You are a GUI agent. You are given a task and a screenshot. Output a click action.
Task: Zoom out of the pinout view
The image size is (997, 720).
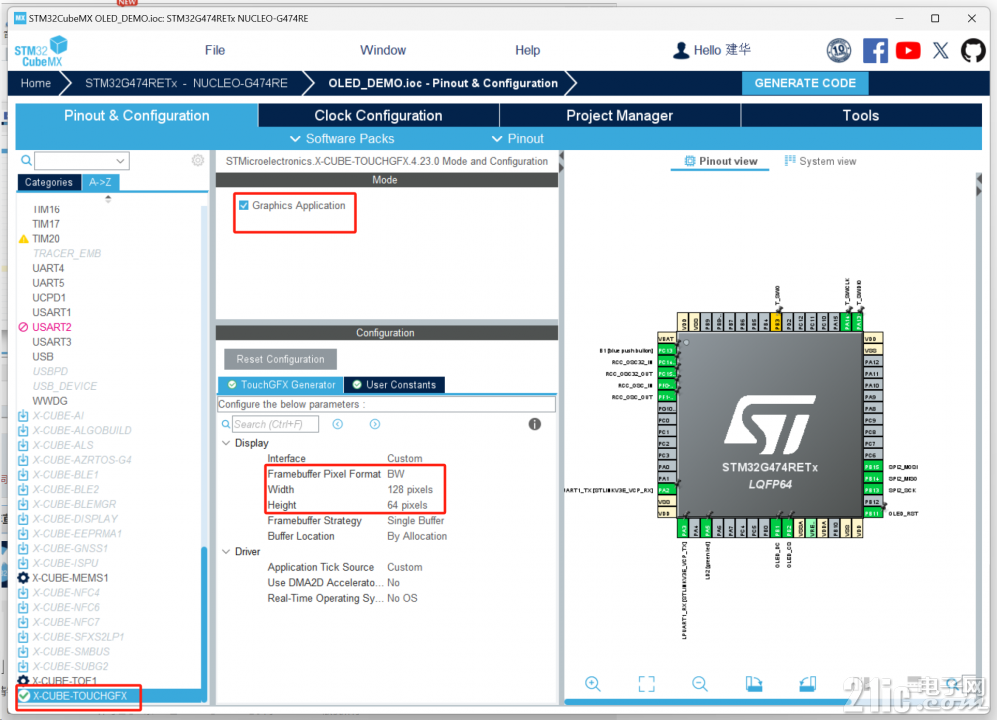[699, 684]
